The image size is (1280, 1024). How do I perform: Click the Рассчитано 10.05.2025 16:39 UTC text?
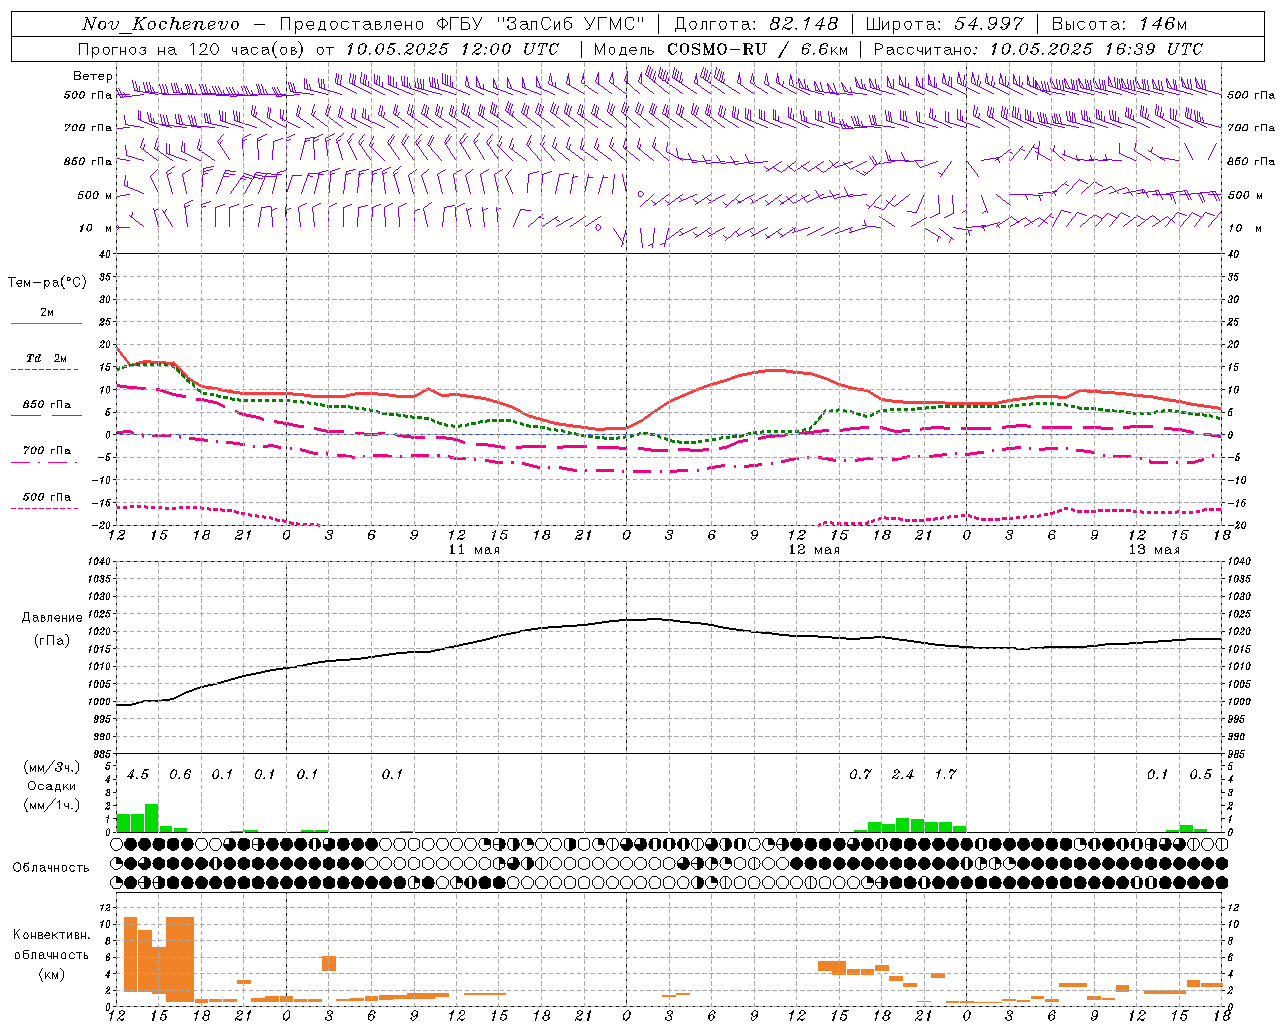coord(1039,49)
